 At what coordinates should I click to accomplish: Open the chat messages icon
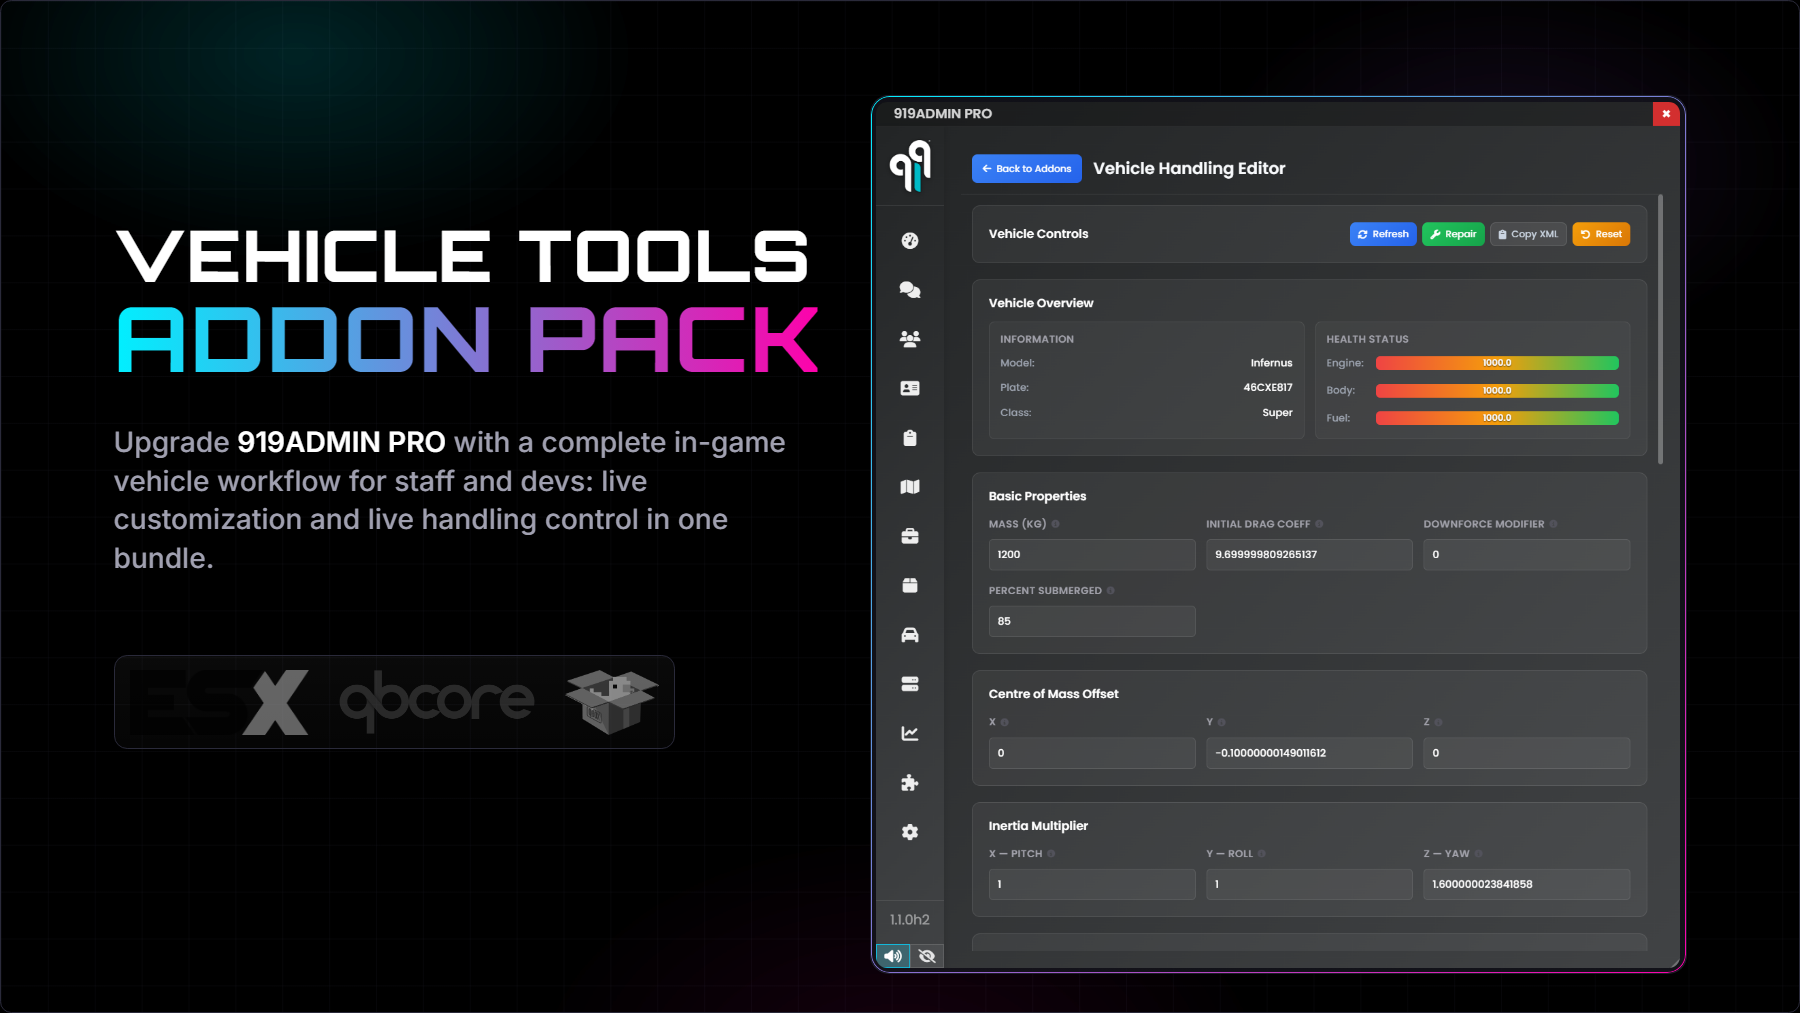[909, 289]
